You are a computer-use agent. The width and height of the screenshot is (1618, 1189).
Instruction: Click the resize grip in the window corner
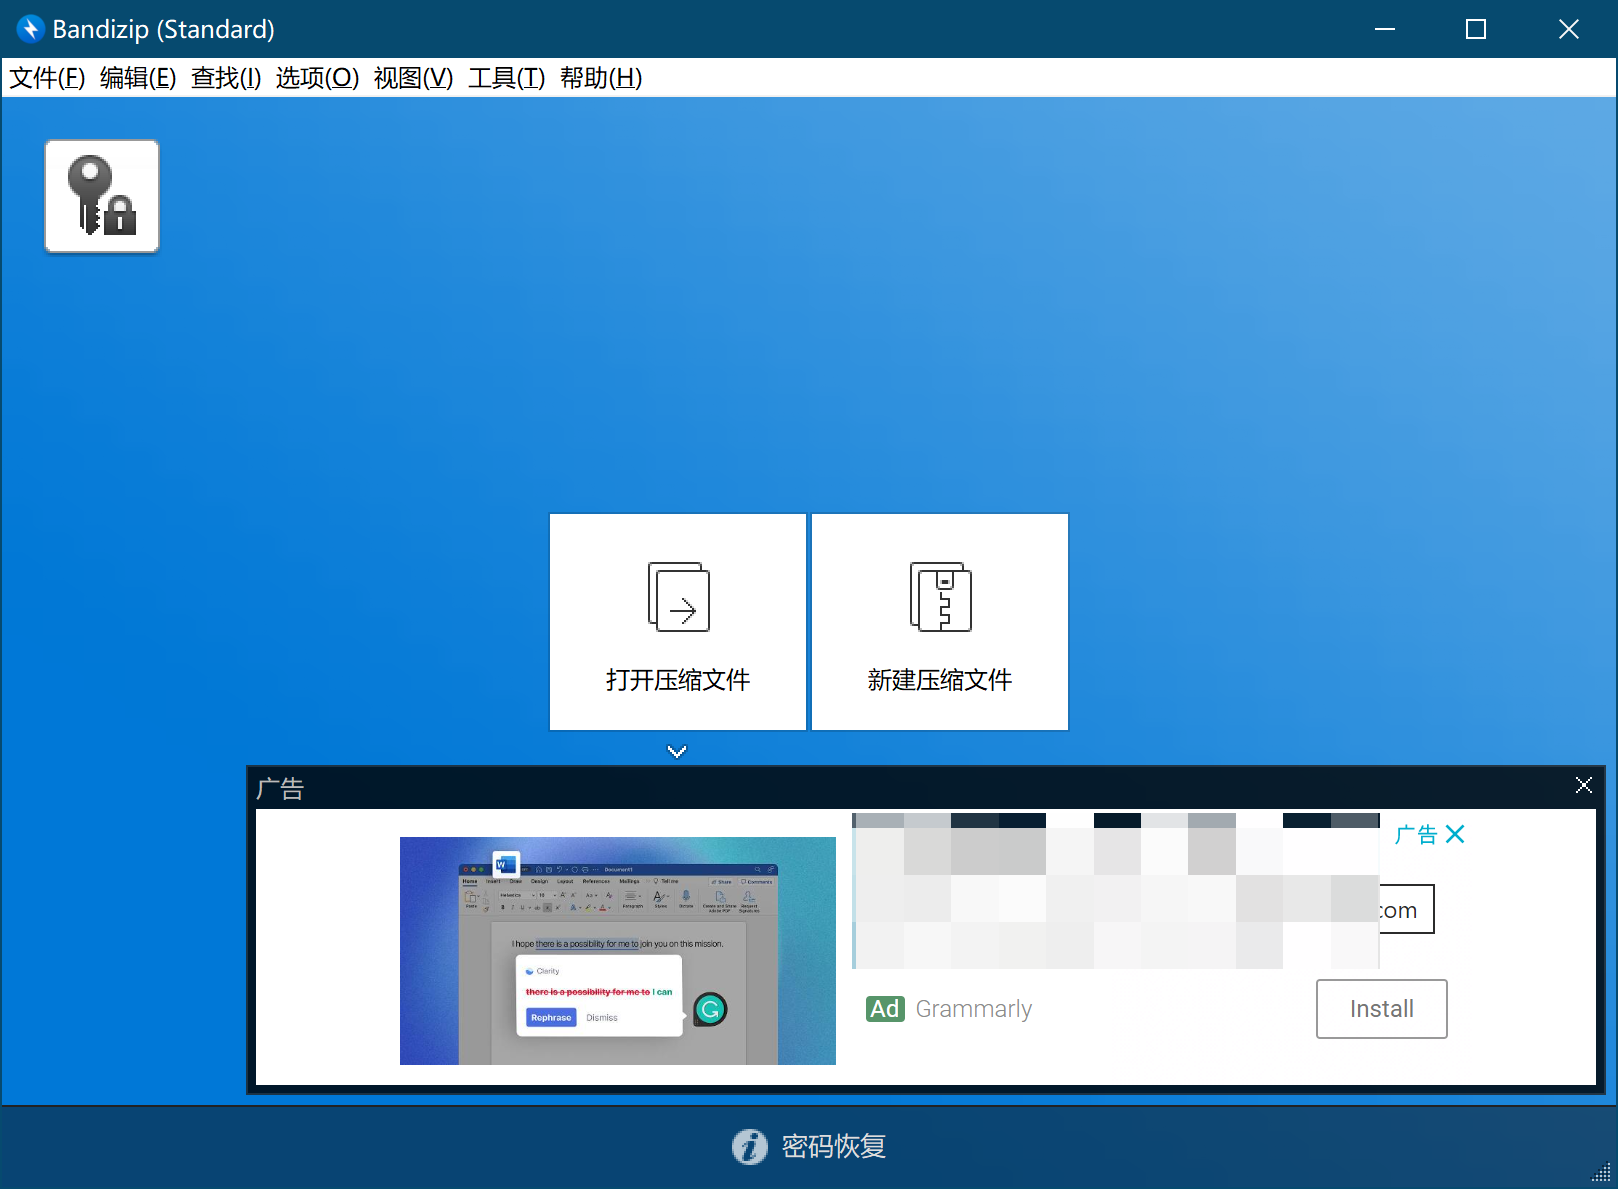1601,1172
